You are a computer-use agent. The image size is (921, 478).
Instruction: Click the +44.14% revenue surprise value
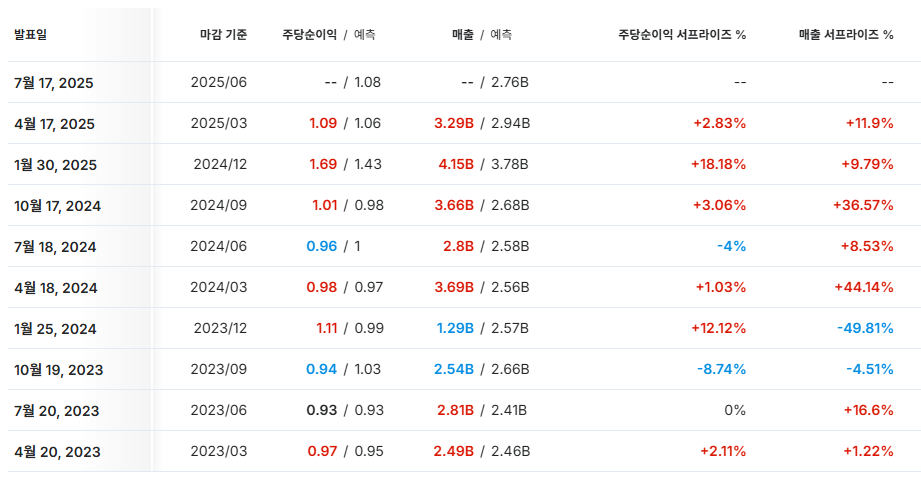pyautogui.click(x=864, y=288)
